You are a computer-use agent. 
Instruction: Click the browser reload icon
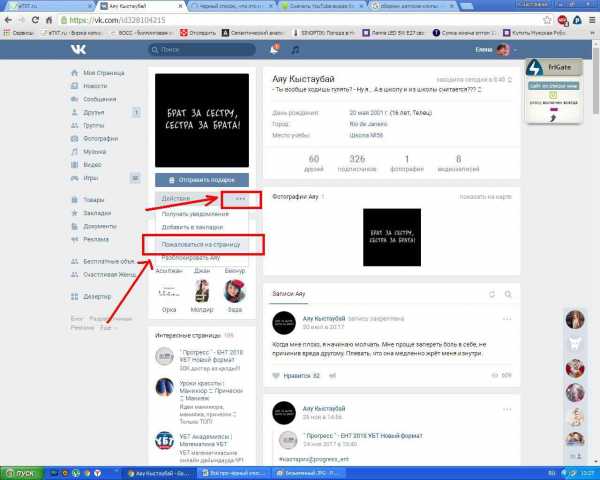point(35,20)
